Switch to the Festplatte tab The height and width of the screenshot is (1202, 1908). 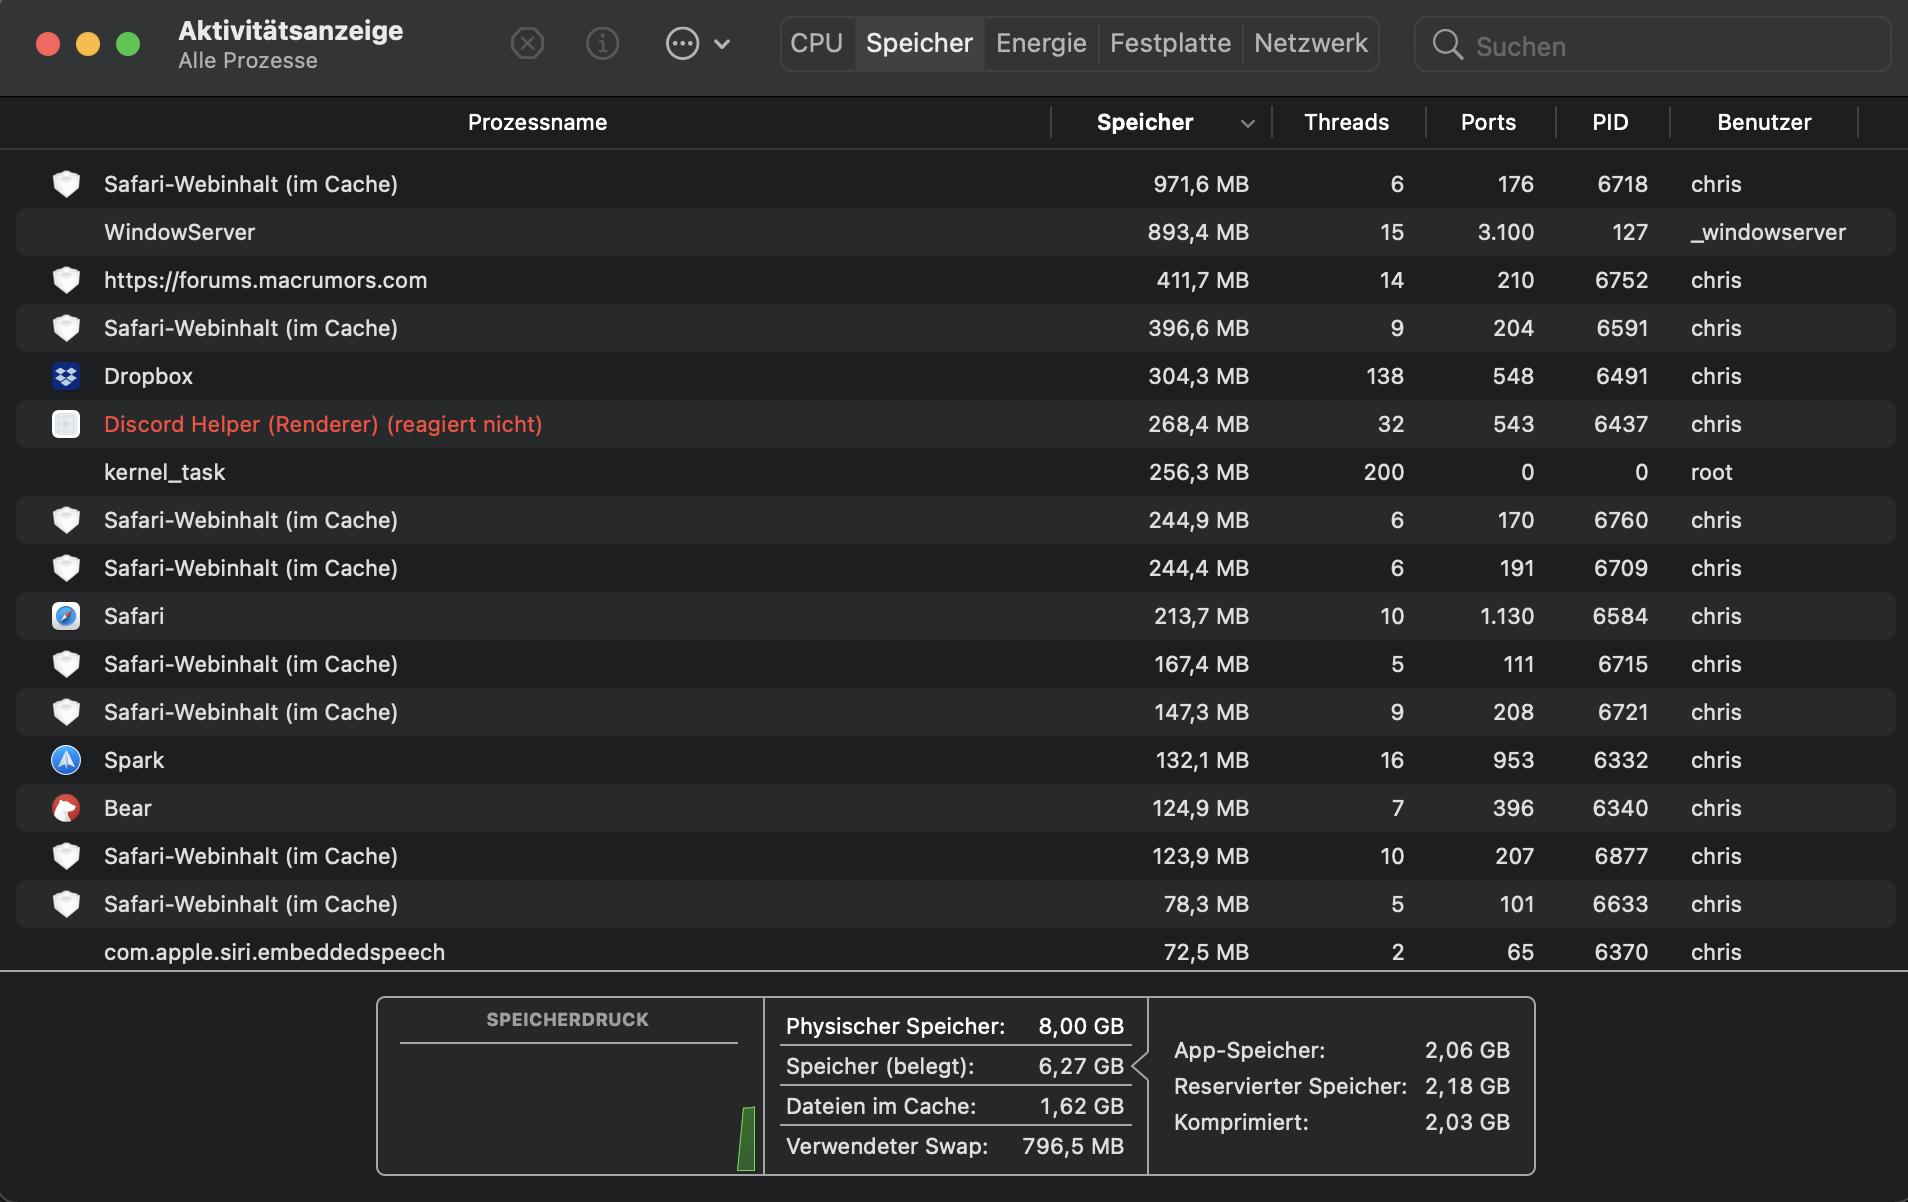1170,43
